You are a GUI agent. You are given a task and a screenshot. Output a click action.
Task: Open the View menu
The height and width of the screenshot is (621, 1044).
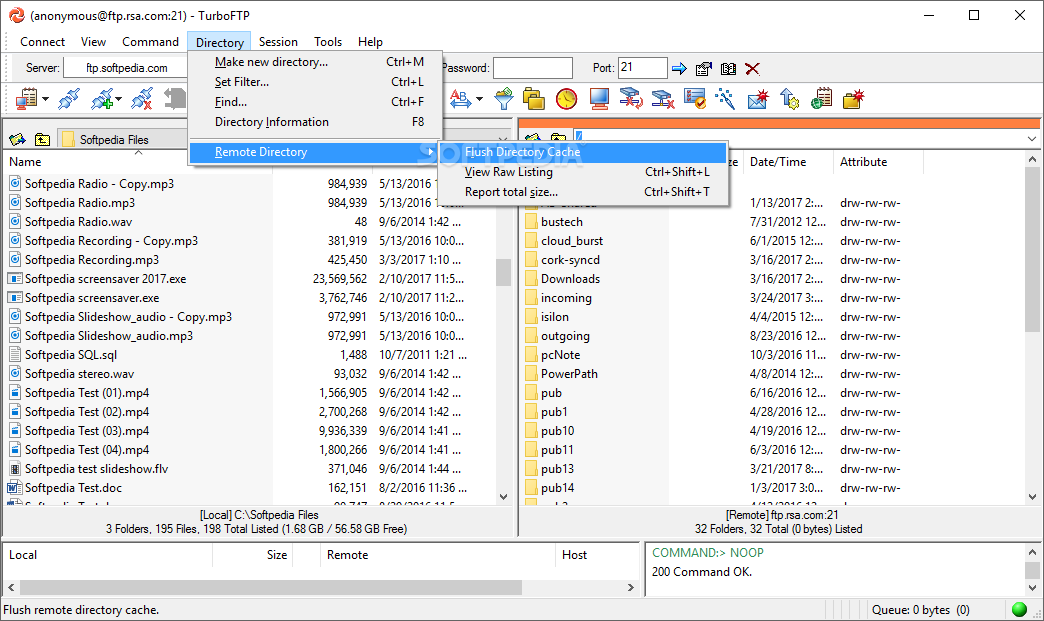[x=93, y=41]
